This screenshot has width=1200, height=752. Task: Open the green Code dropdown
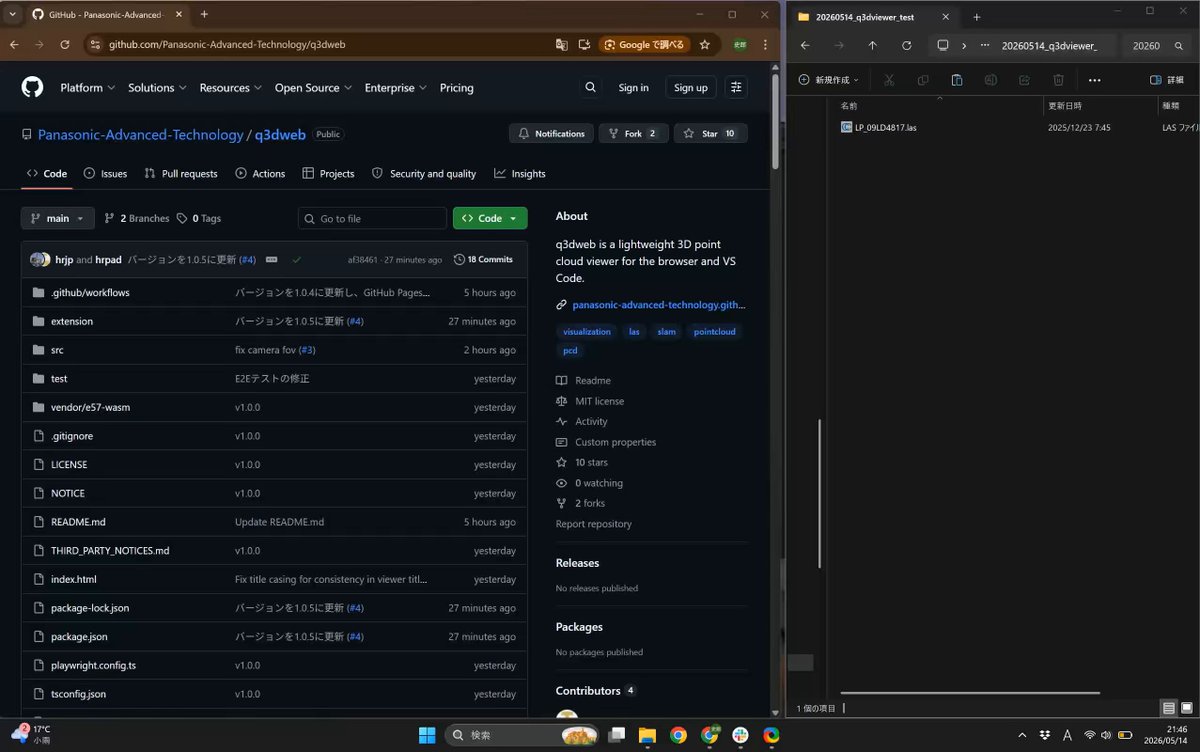[490, 218]
